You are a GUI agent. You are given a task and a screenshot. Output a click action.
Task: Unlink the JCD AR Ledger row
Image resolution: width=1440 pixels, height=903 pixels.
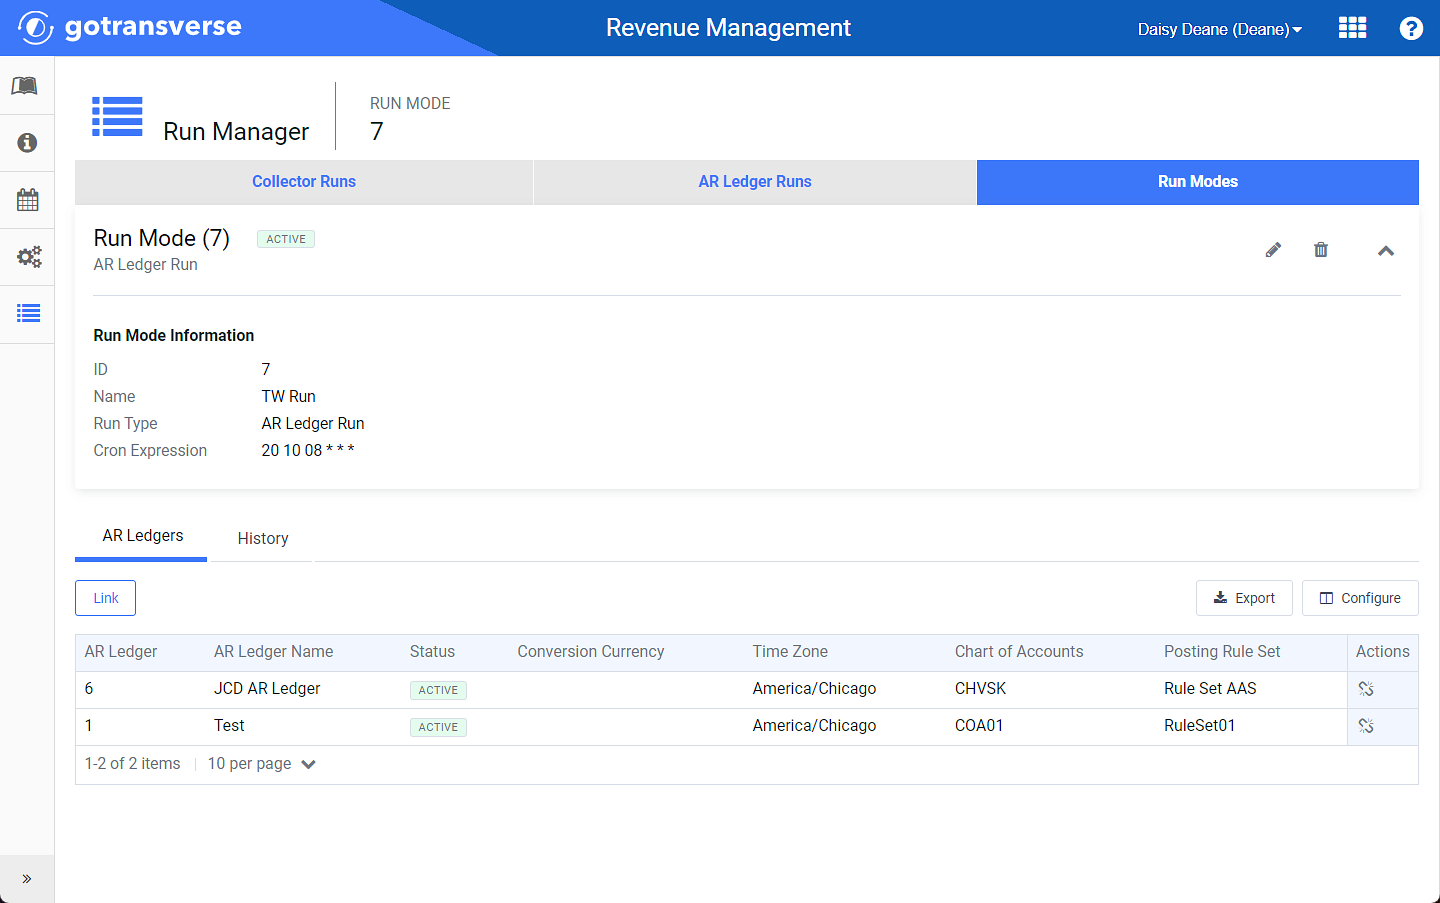1366,689
